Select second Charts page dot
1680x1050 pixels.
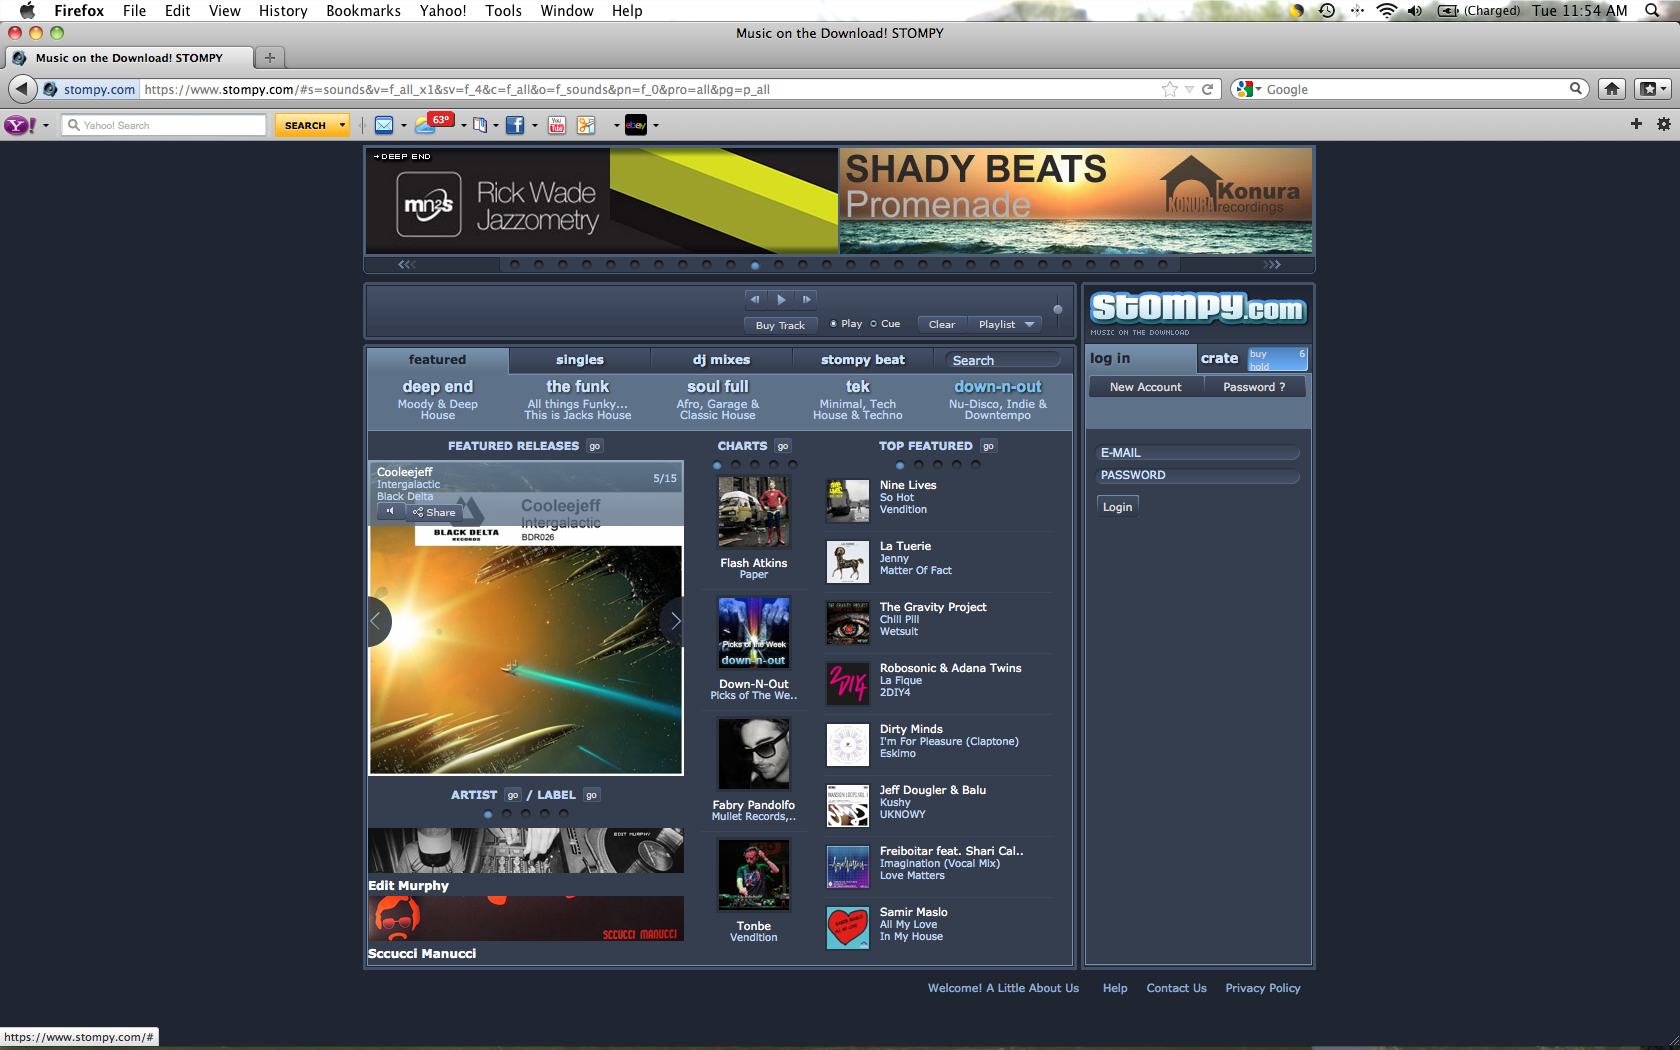coord(736,465)
